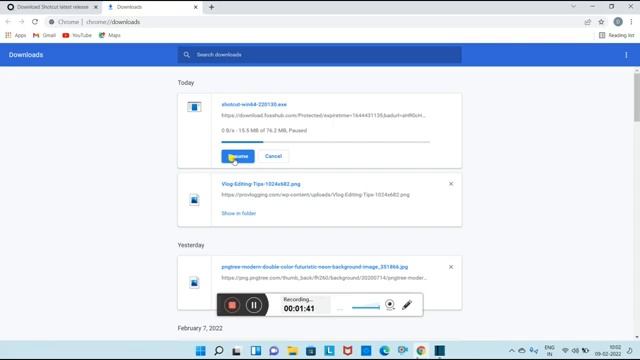Open pngtree modern double color background jpg link
The height and width of the screenshot is (360, 640).
(314, 267)
